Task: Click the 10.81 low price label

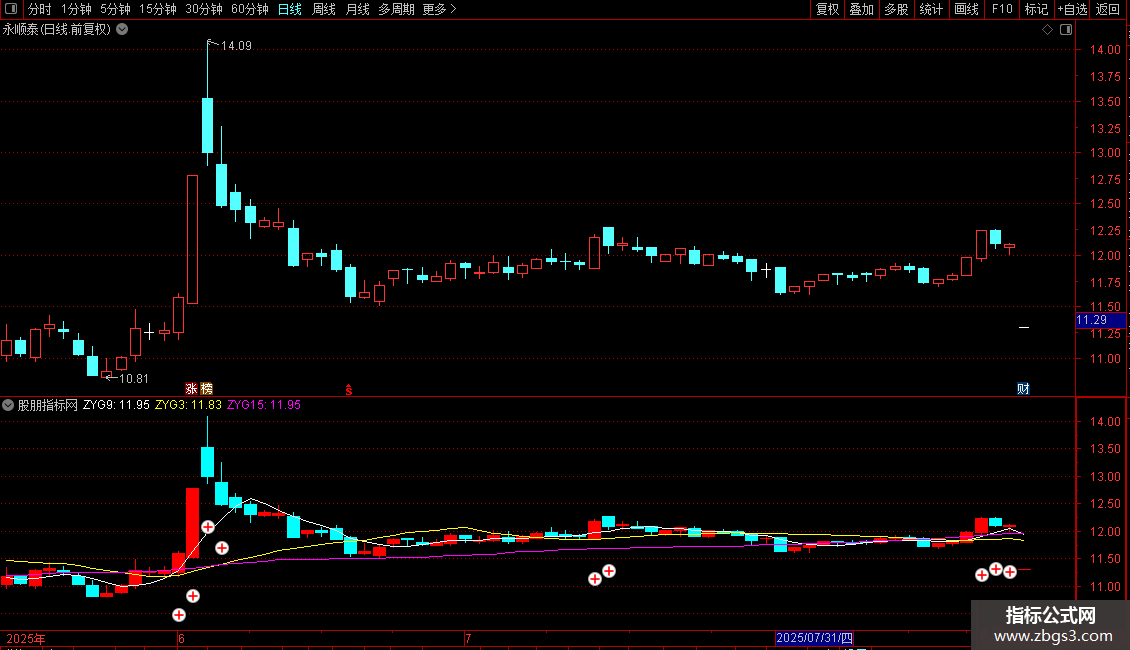Action: click(x=134, y=379)
